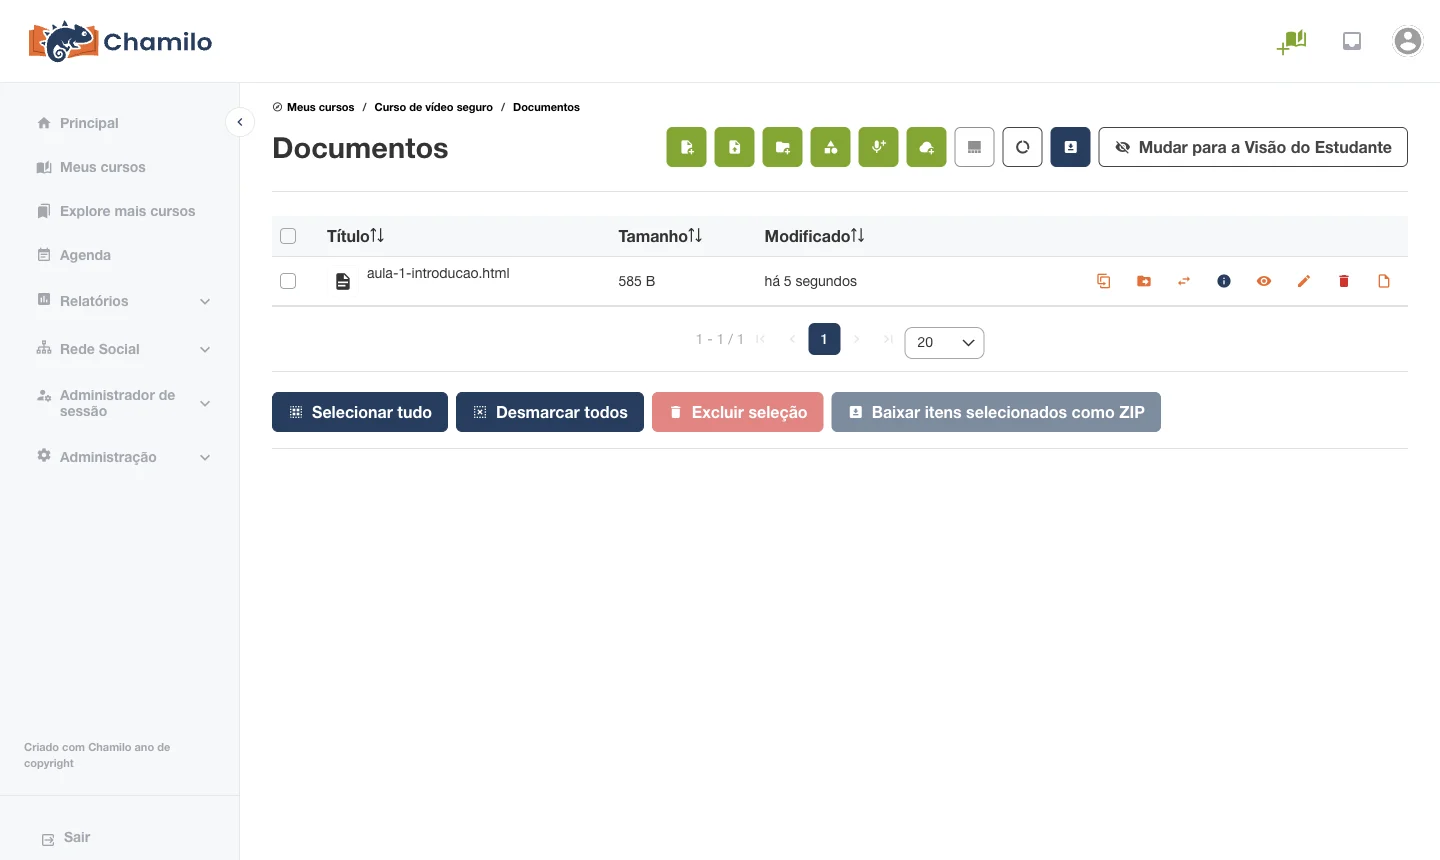
Task: Click the Selecionar tudo button
Action: coord(360,412)
